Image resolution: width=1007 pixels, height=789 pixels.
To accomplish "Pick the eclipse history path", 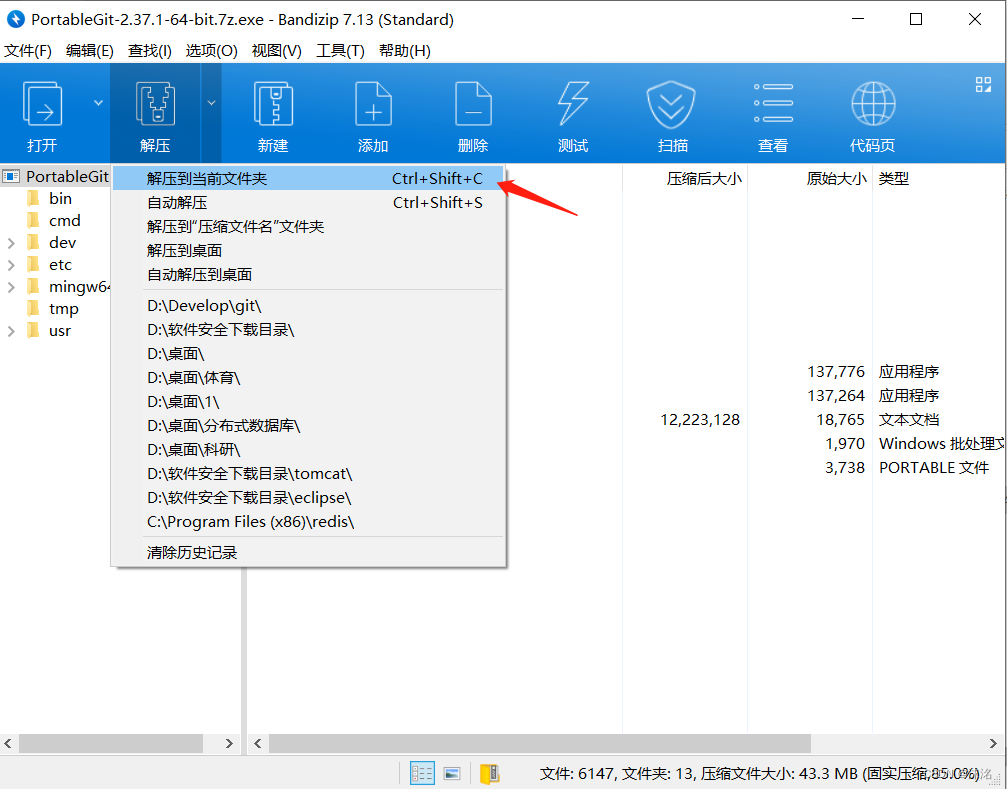I will pyautogui.click(x=308, y=498).
